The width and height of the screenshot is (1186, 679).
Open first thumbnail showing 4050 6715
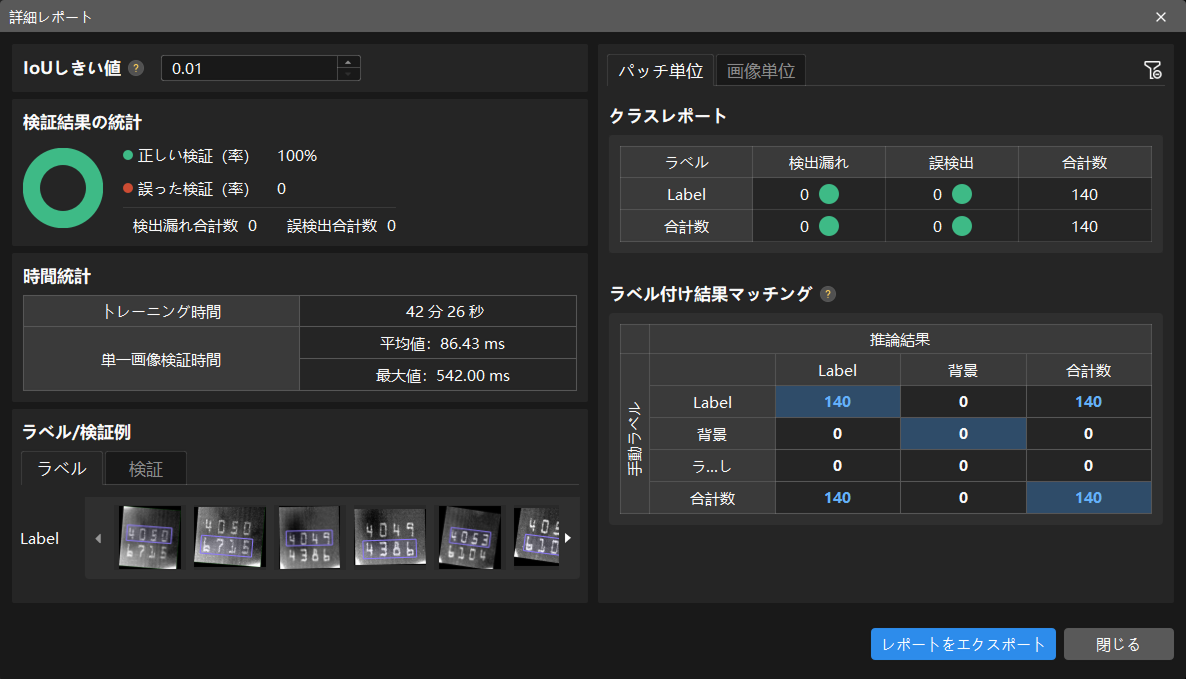point(150,538)
